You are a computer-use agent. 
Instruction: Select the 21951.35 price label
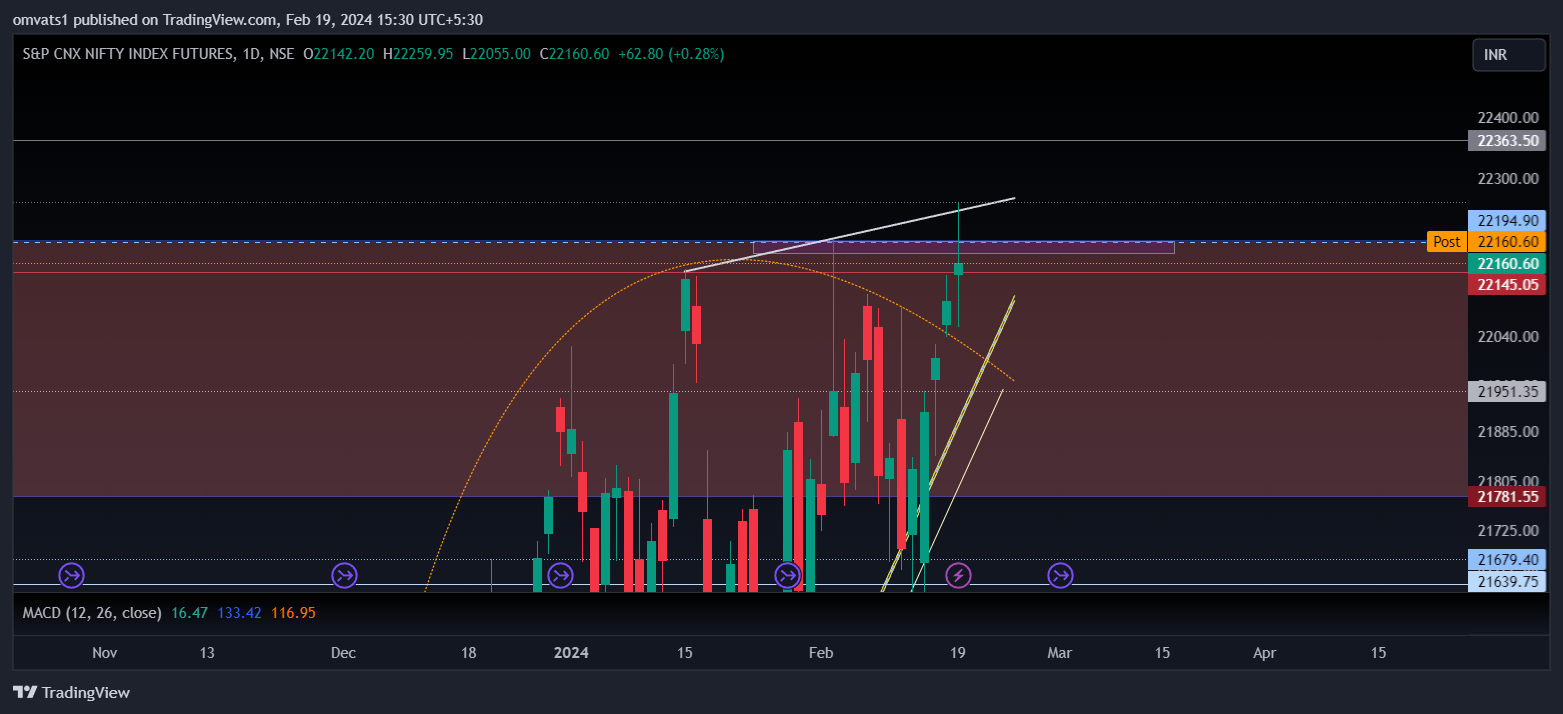(x=1506, y=391)
